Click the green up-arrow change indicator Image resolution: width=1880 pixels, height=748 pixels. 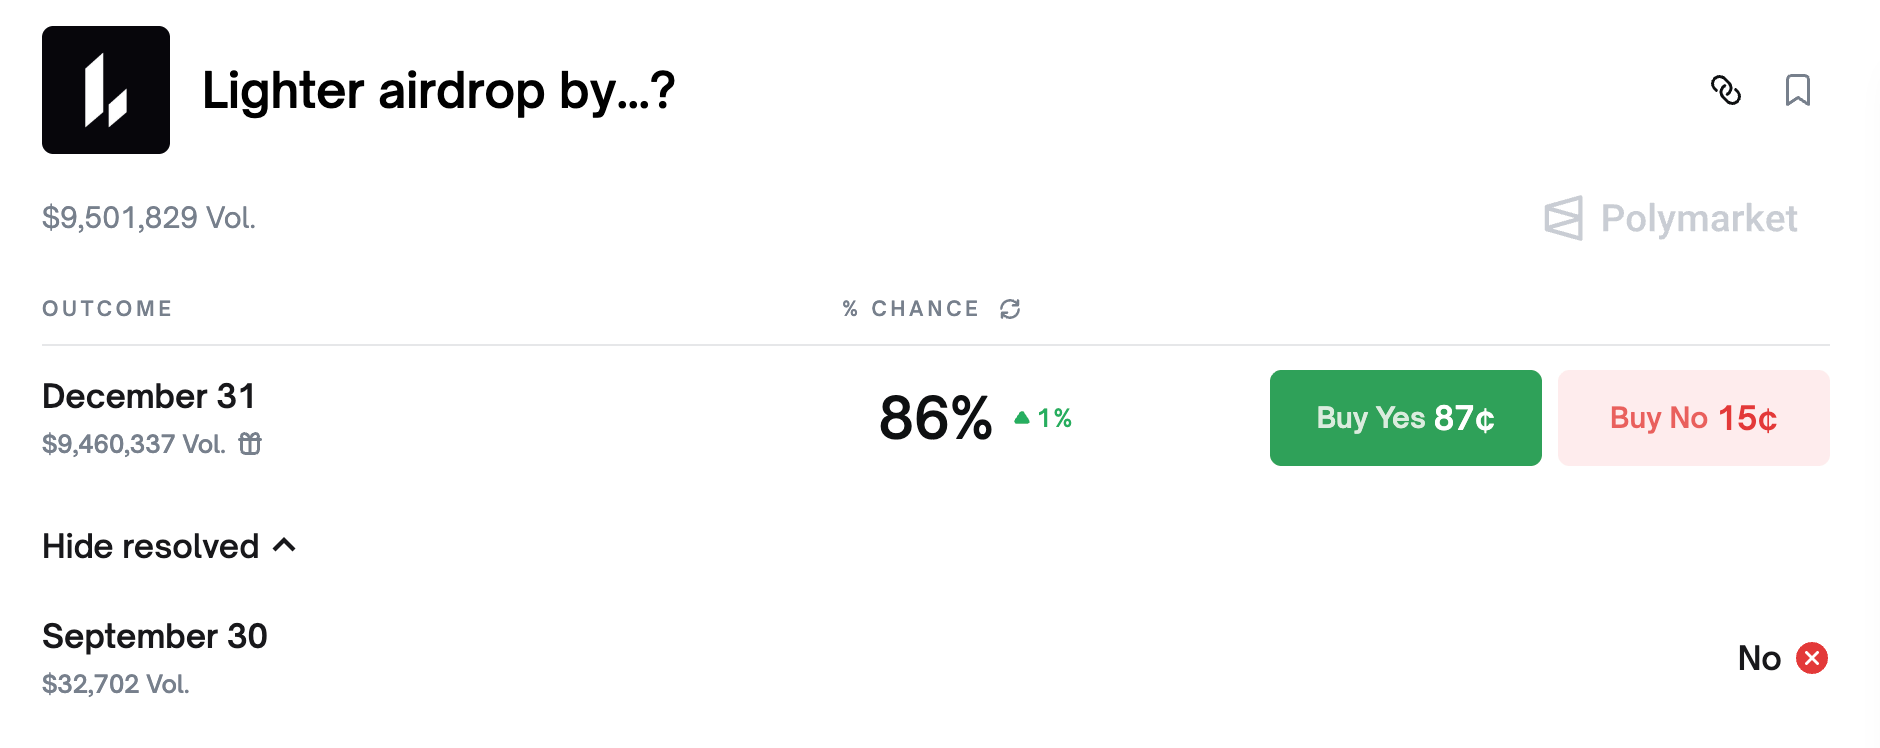(1022, 418)
